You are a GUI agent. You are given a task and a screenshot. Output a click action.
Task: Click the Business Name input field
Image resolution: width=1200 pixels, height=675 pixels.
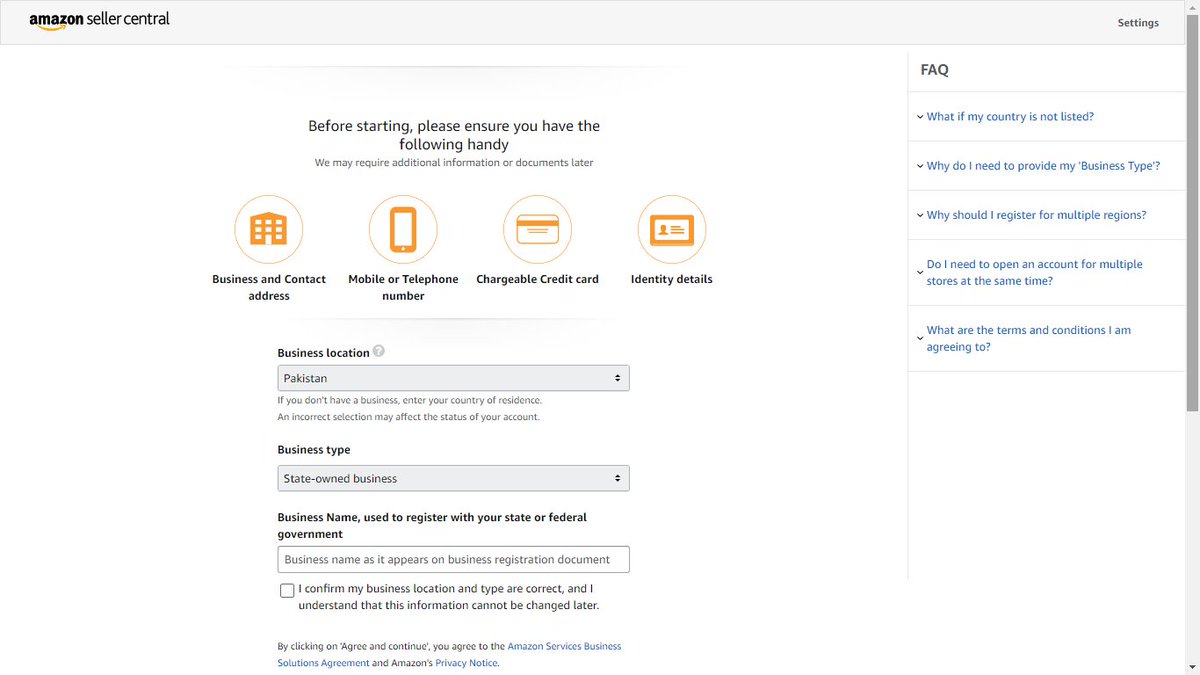453,559
